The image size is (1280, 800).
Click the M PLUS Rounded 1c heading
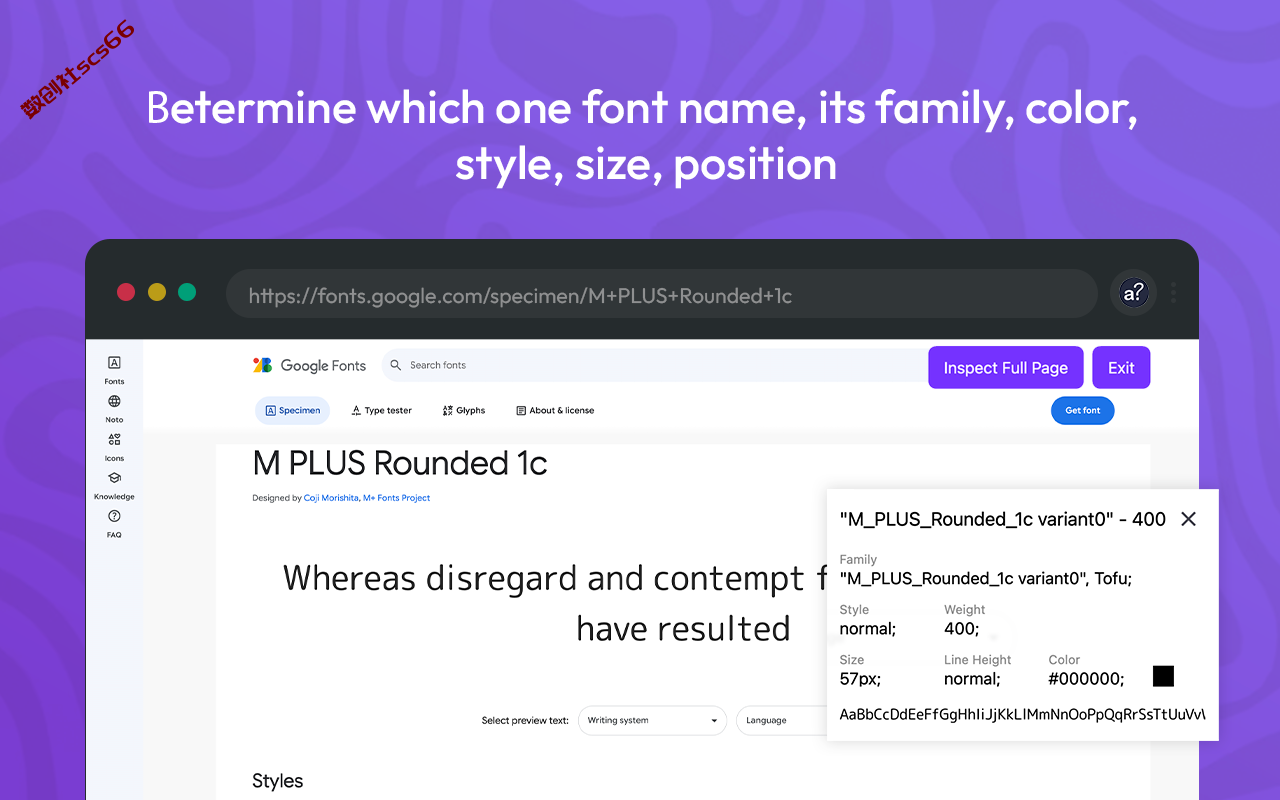400,463
